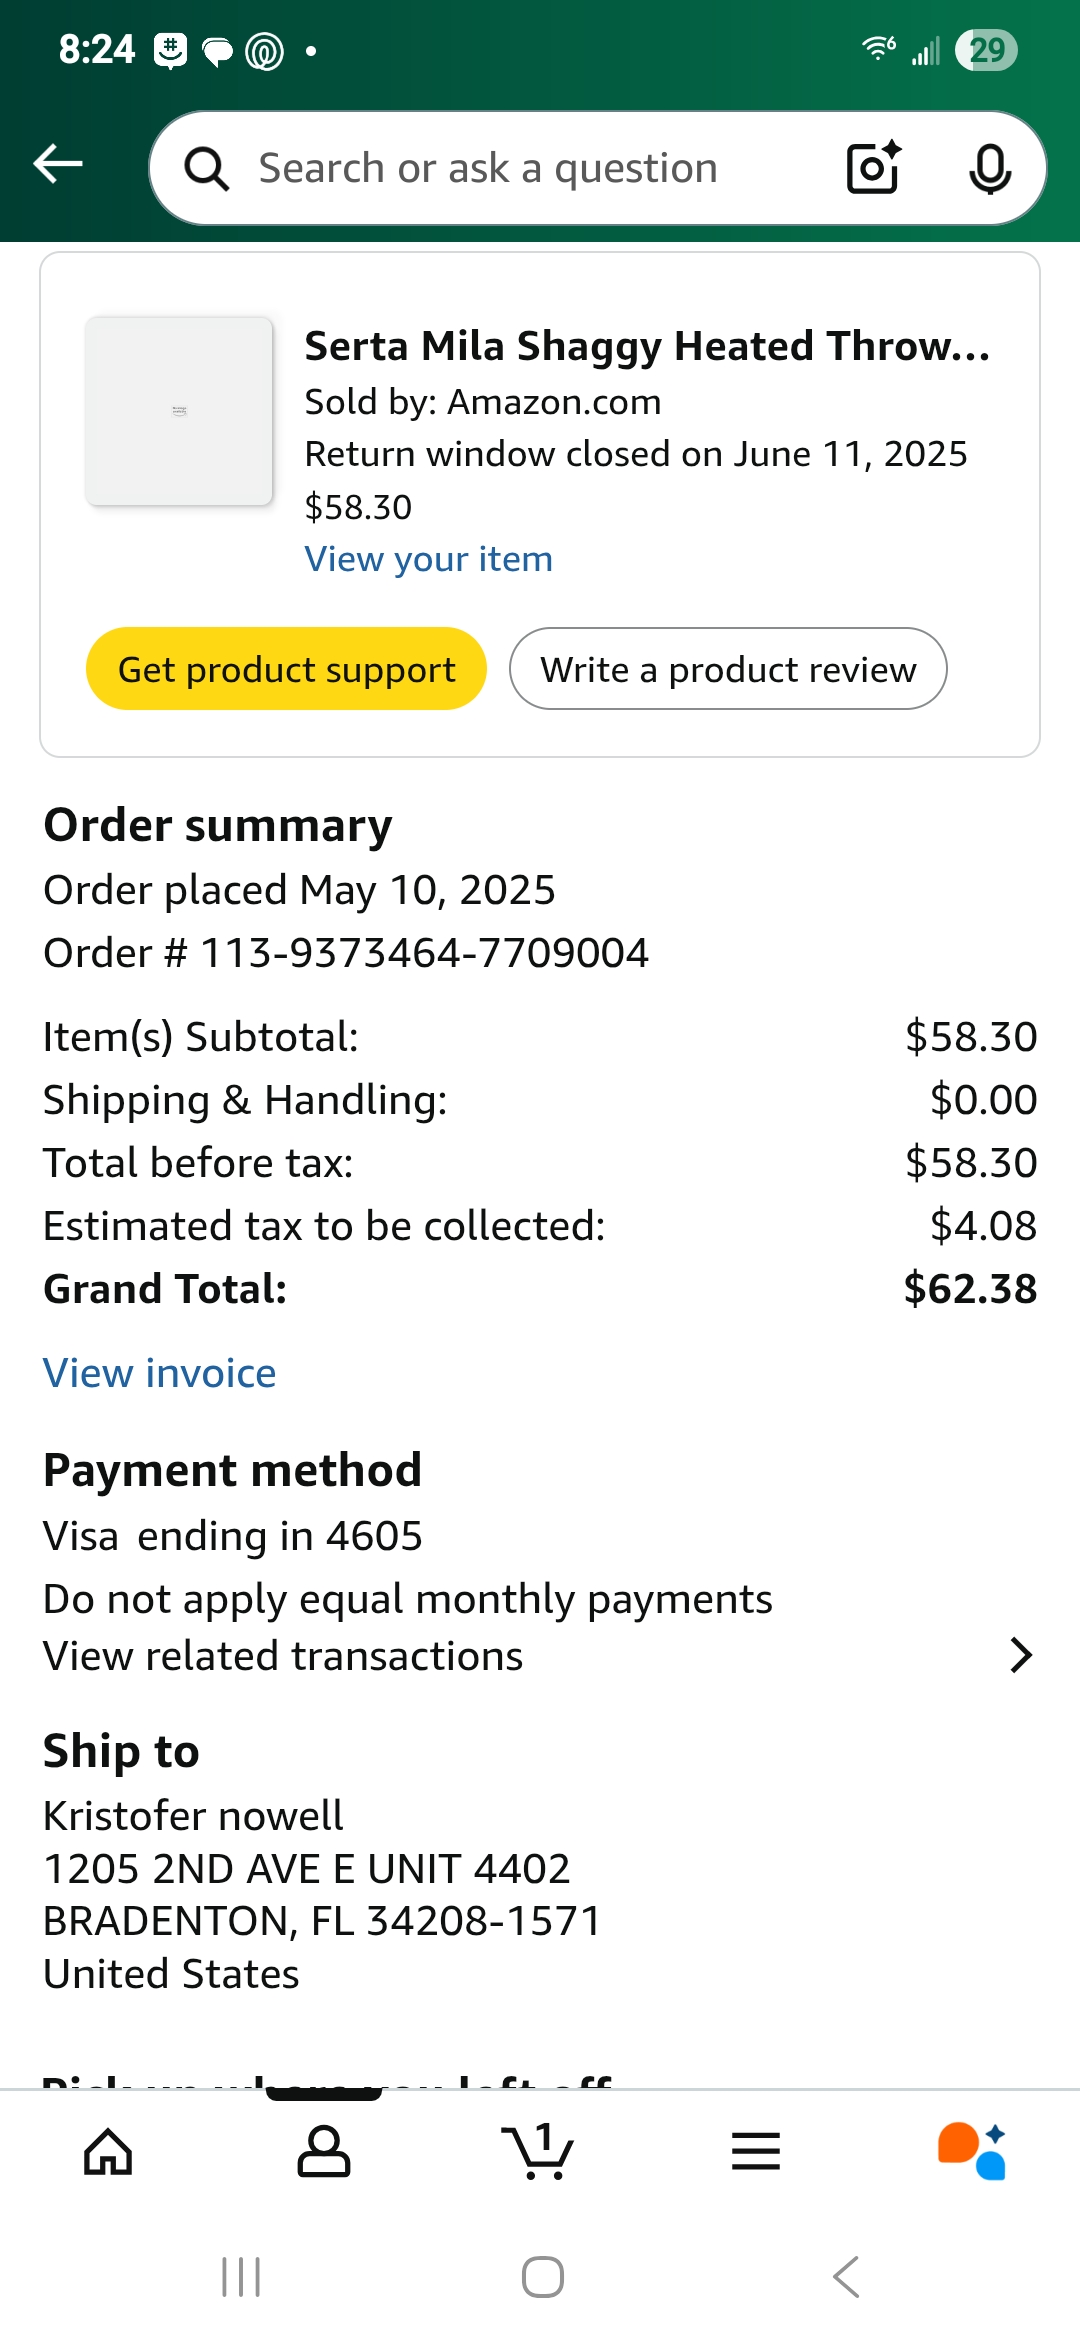1080x2340 pixels.
Task: Go to Home tab in bottom bar
Action: click(x=108, y=2151)
